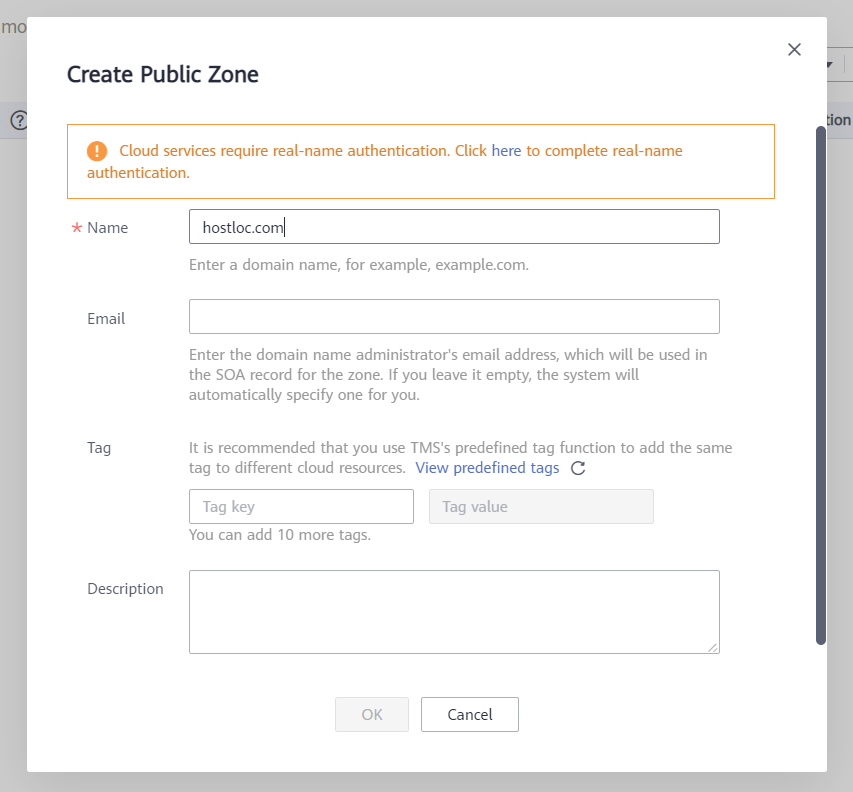
Task: Open the dropdown arrow behind the dialog's top-right corner
Action: click(830, 65)
